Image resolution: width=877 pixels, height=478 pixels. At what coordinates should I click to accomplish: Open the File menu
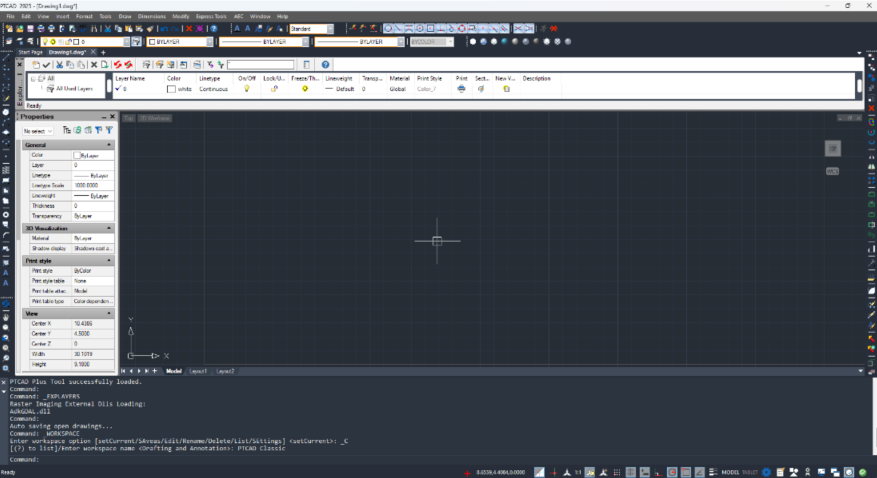(10, 16)
